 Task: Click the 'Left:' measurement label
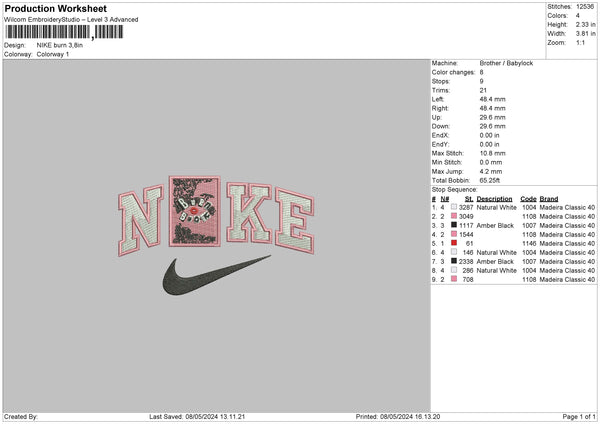pos(438,99)
